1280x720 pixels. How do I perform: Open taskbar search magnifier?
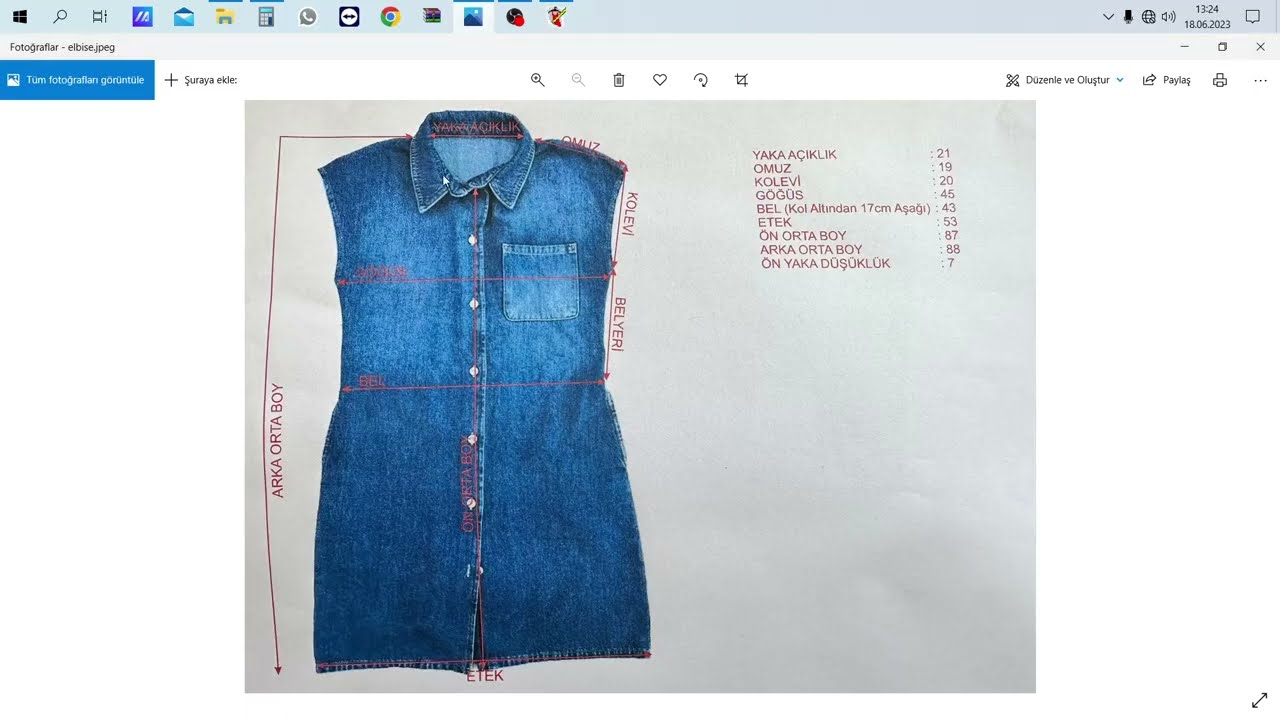(60, 16)
